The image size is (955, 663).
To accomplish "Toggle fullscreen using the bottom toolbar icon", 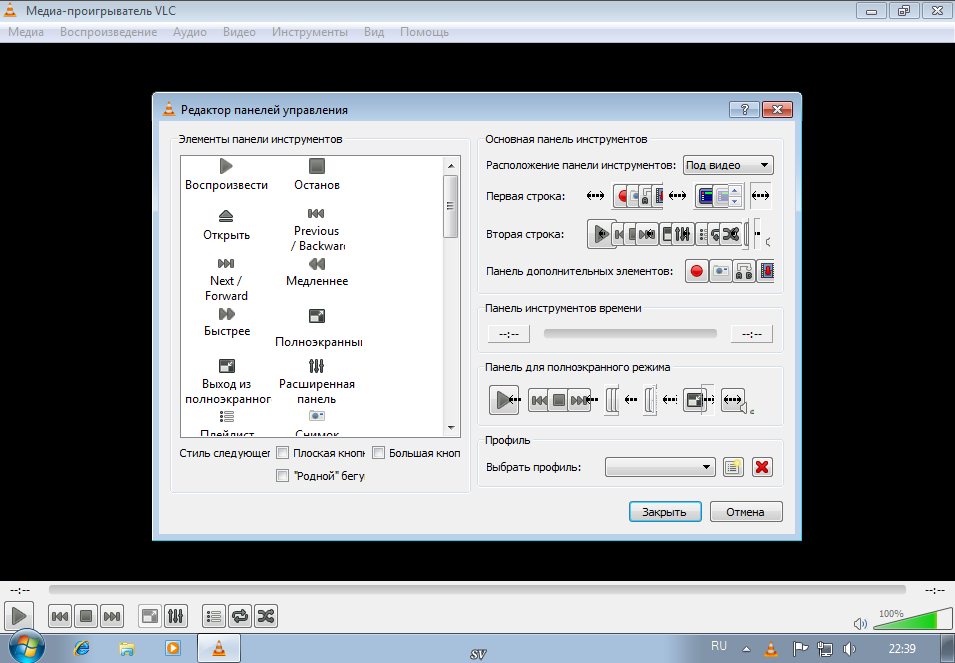I will 149,617.
